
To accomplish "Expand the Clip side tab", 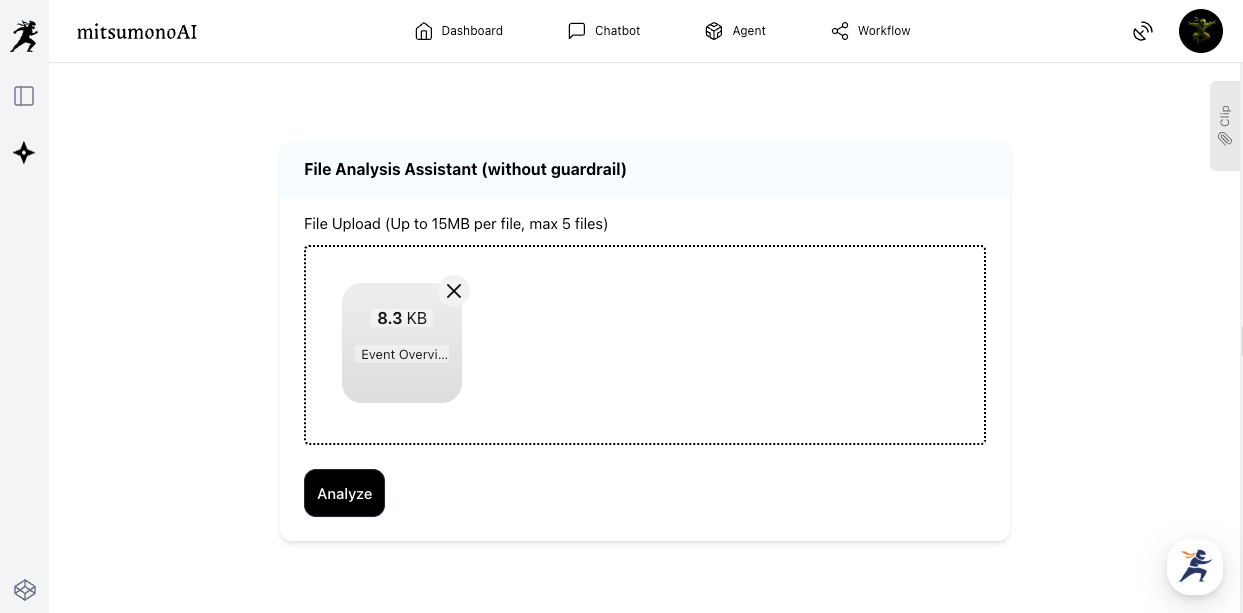I will (x=1225, y=126).
